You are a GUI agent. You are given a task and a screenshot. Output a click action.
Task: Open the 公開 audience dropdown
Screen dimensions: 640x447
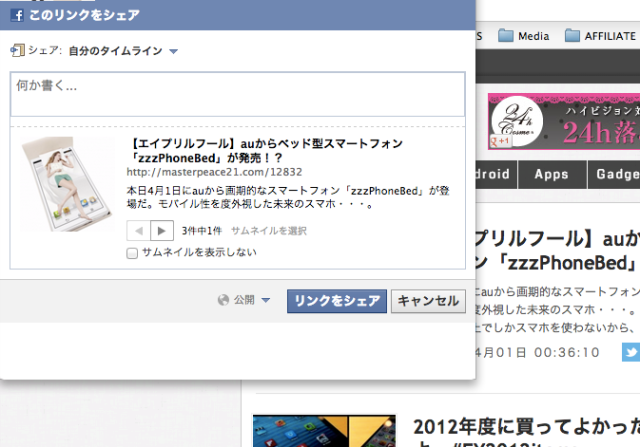tap(251, 300)
